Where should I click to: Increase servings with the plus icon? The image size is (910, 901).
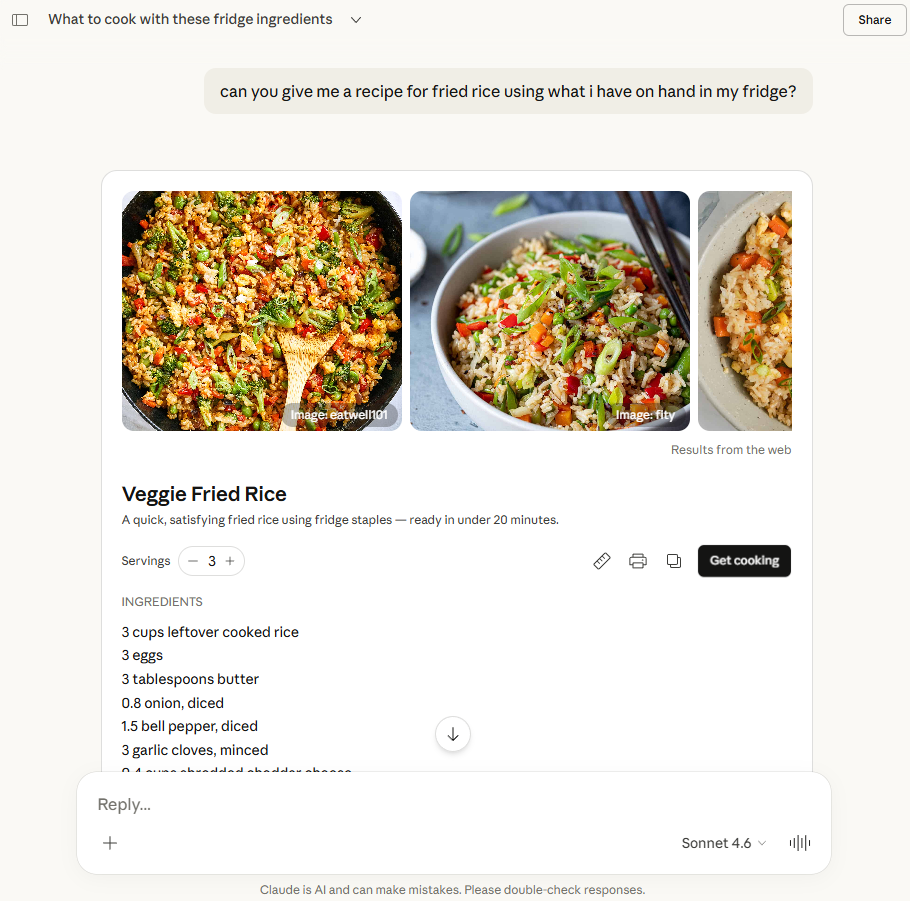point(230,561)
